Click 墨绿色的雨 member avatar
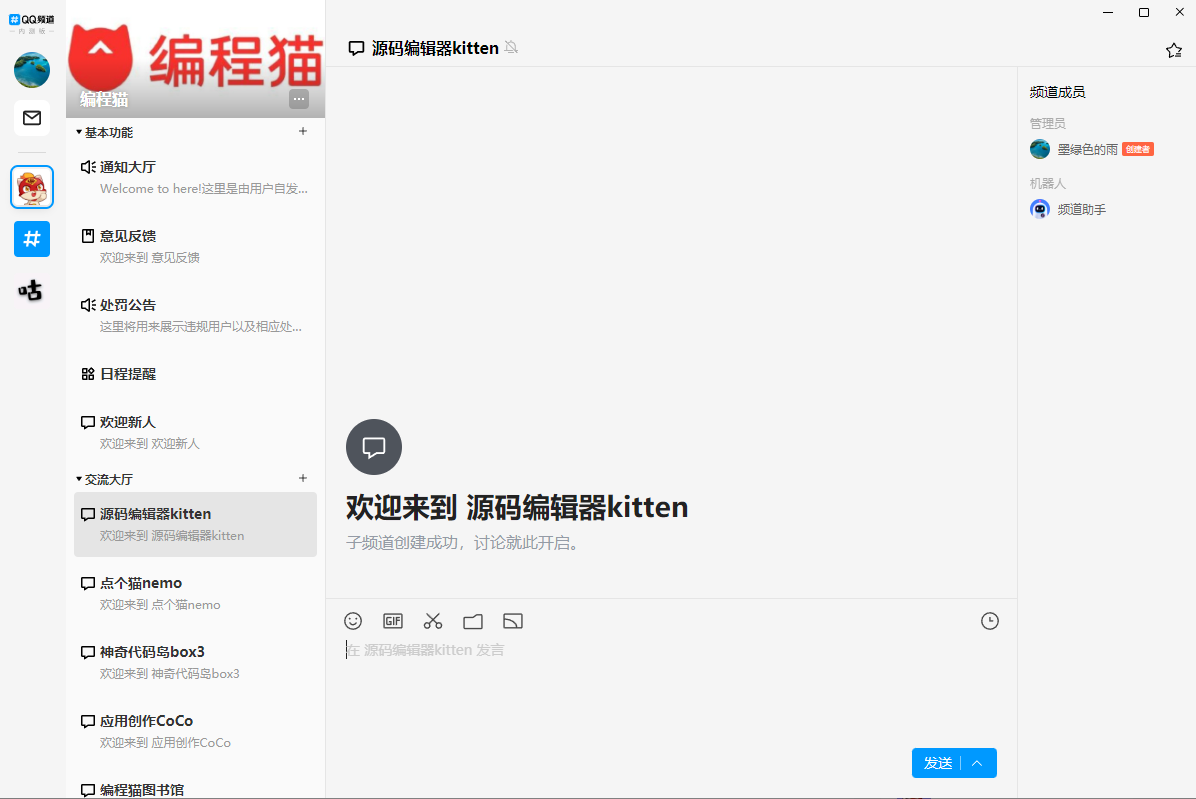1196x799 pixels. (1040, 149)
